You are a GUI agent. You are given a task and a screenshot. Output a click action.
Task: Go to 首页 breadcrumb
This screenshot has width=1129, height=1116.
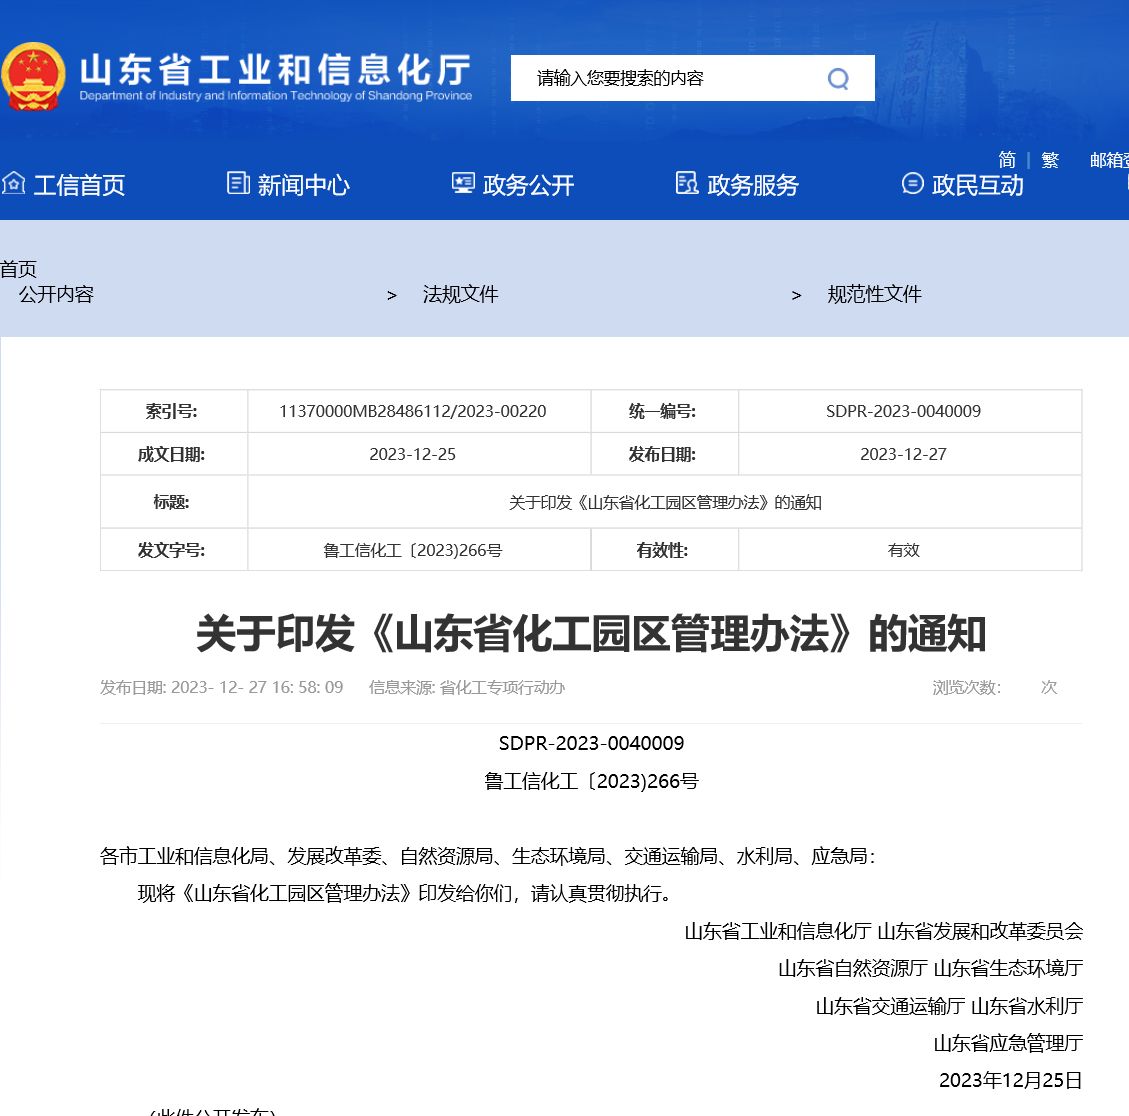click(19, 269)
